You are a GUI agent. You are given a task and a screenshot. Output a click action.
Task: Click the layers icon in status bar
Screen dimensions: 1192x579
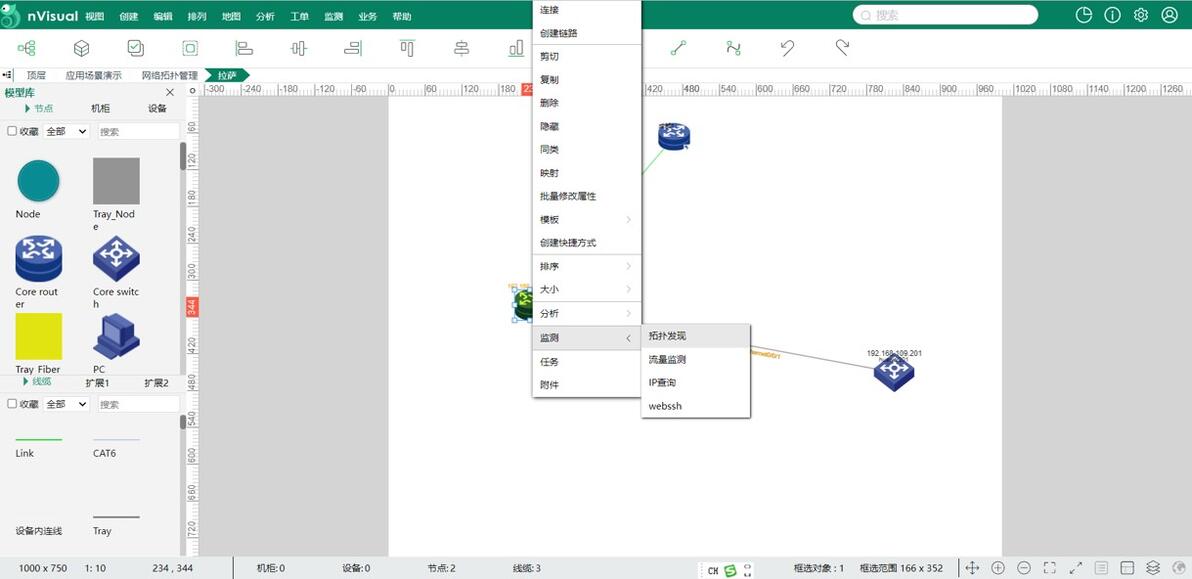1154,567
